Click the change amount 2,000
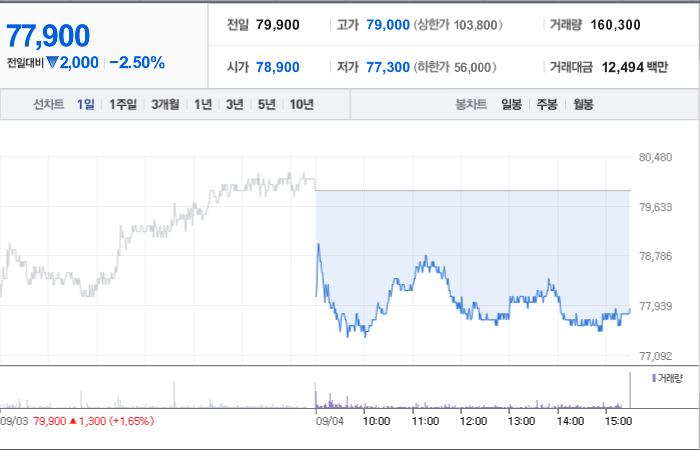The width and height of the screenshot is (700, 450). click(79, 63)
